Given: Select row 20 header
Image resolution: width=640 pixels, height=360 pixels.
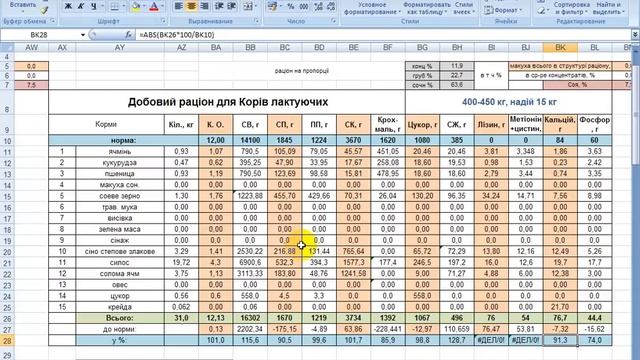Looking at the screenshot, I should [7, 251].
